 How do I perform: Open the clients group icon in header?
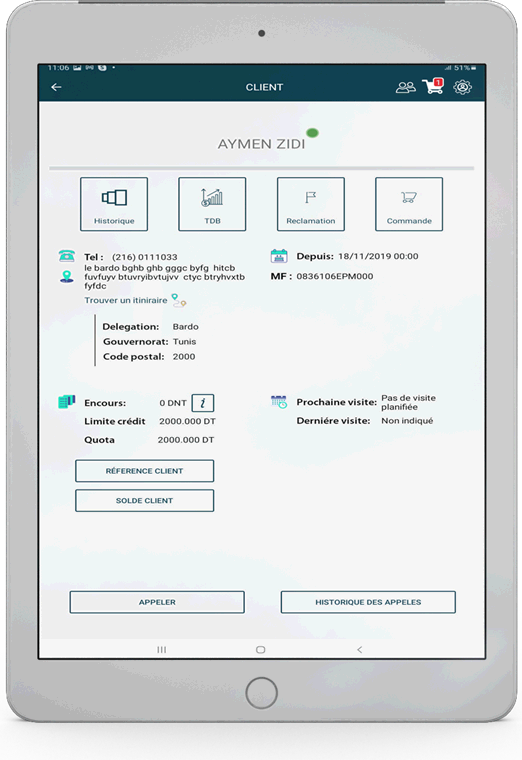tap(406, 87)
